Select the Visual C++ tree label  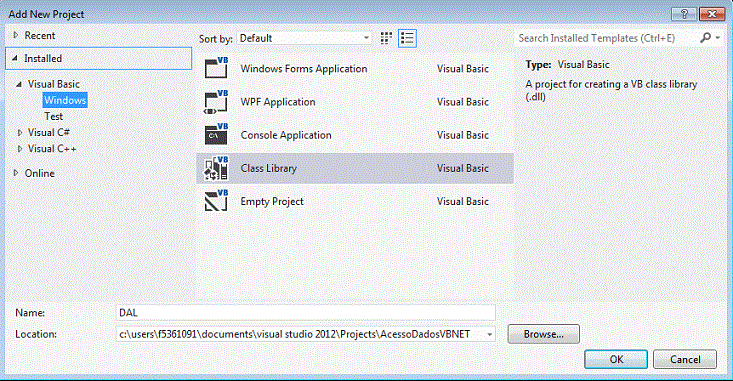point(52,149)
